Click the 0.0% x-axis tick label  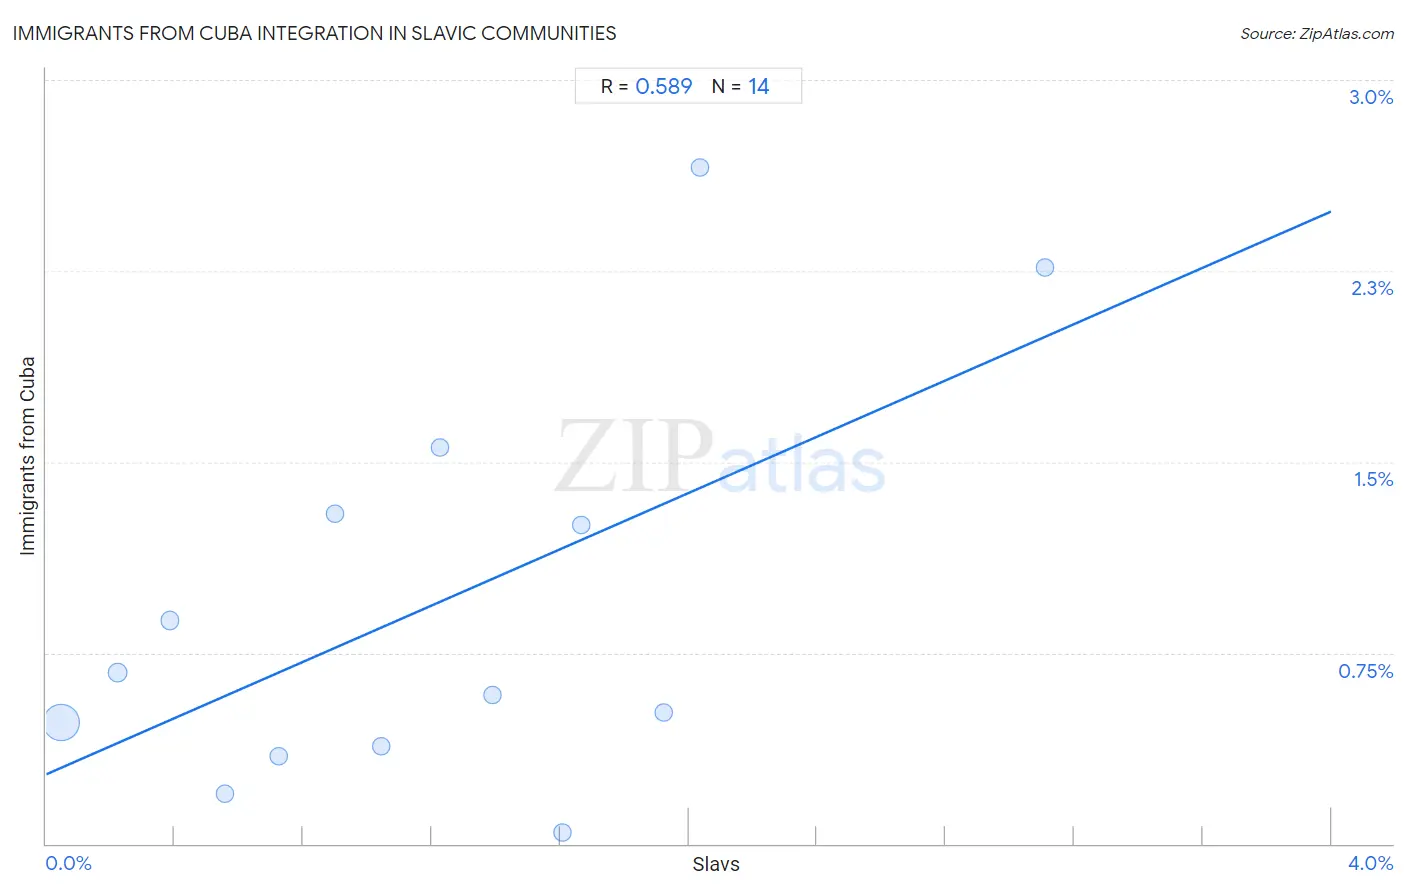coord(68,863)
